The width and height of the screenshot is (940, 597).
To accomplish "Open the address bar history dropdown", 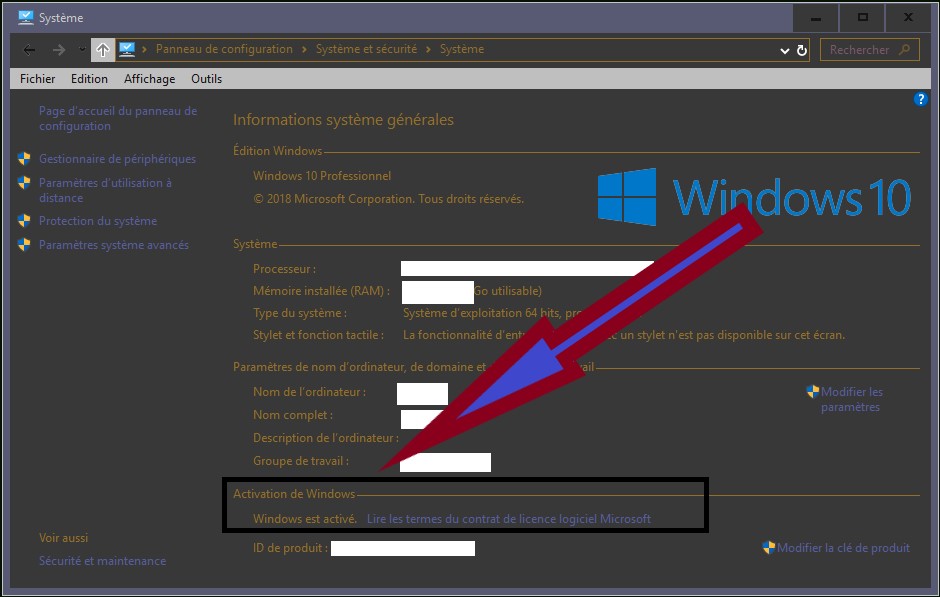I will tap(784, 50).
